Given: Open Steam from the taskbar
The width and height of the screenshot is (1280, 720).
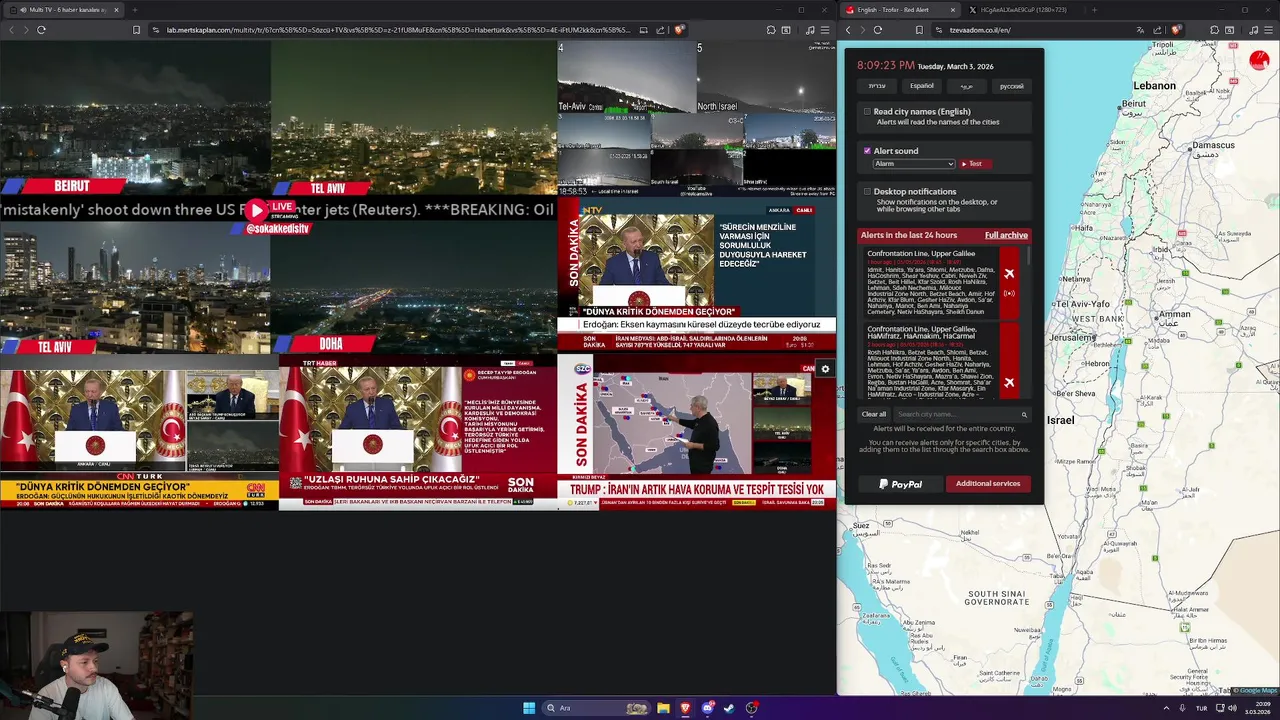Looking at the screenshot, I should coord(729,708).
